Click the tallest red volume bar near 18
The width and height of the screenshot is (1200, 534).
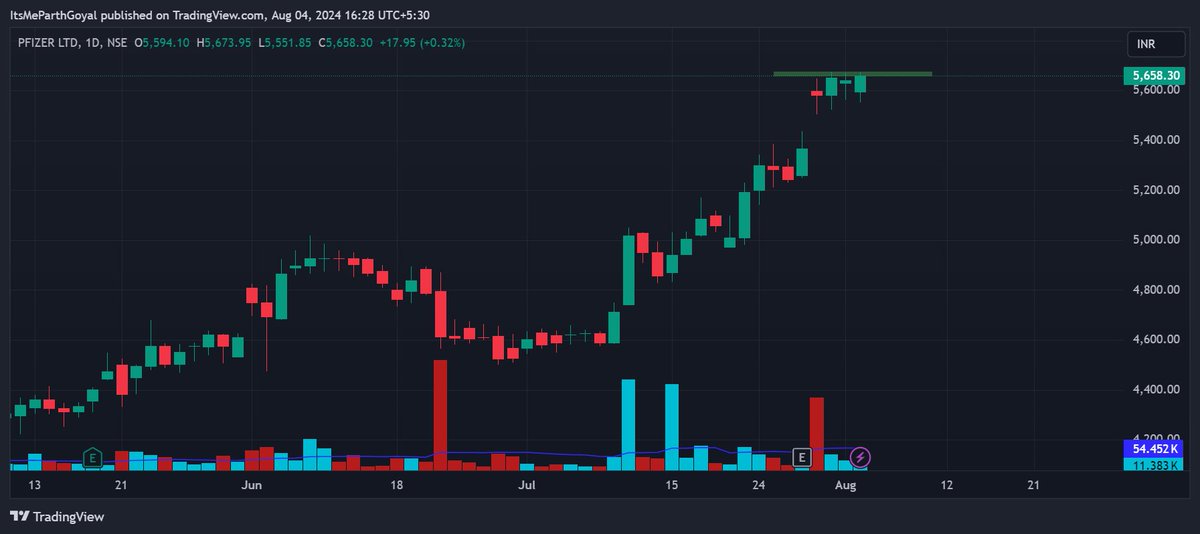pyautogui.click(x=440, y=415)
